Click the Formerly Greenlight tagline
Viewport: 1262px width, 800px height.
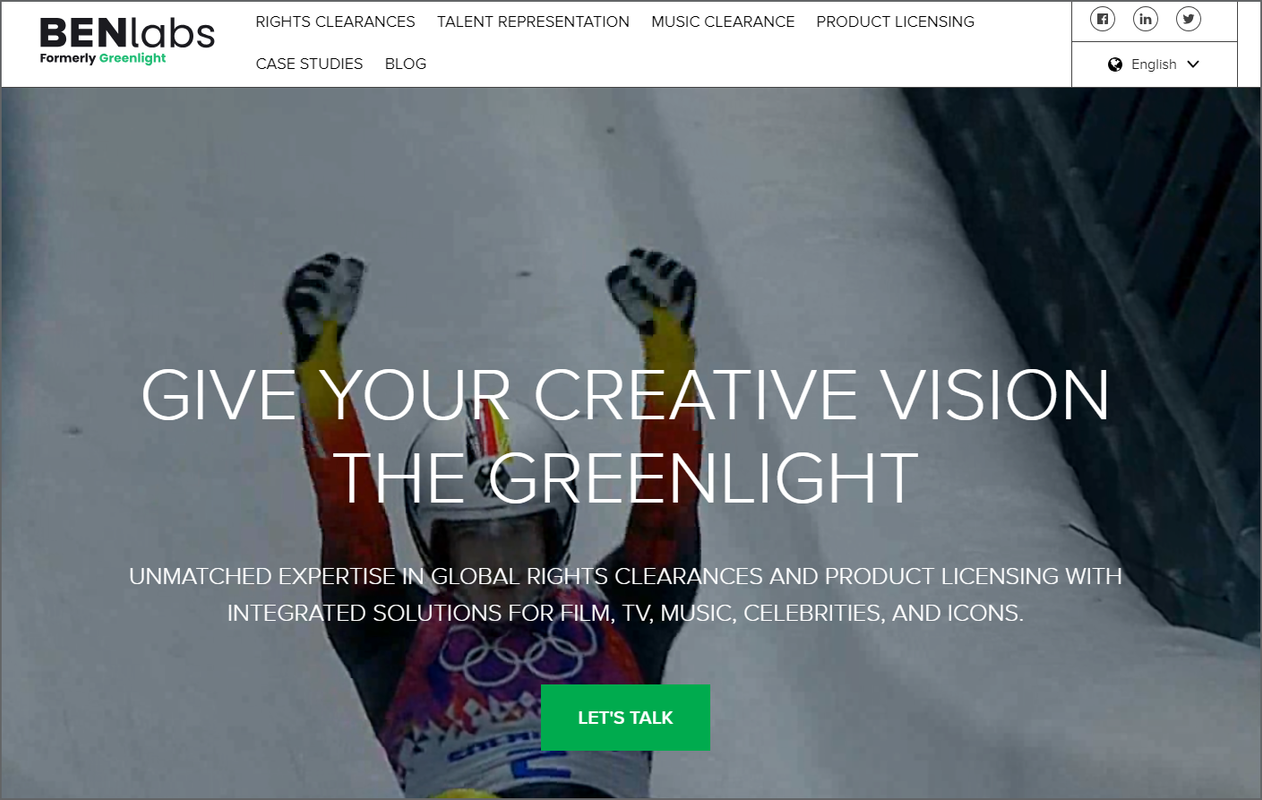pos(103,58)
